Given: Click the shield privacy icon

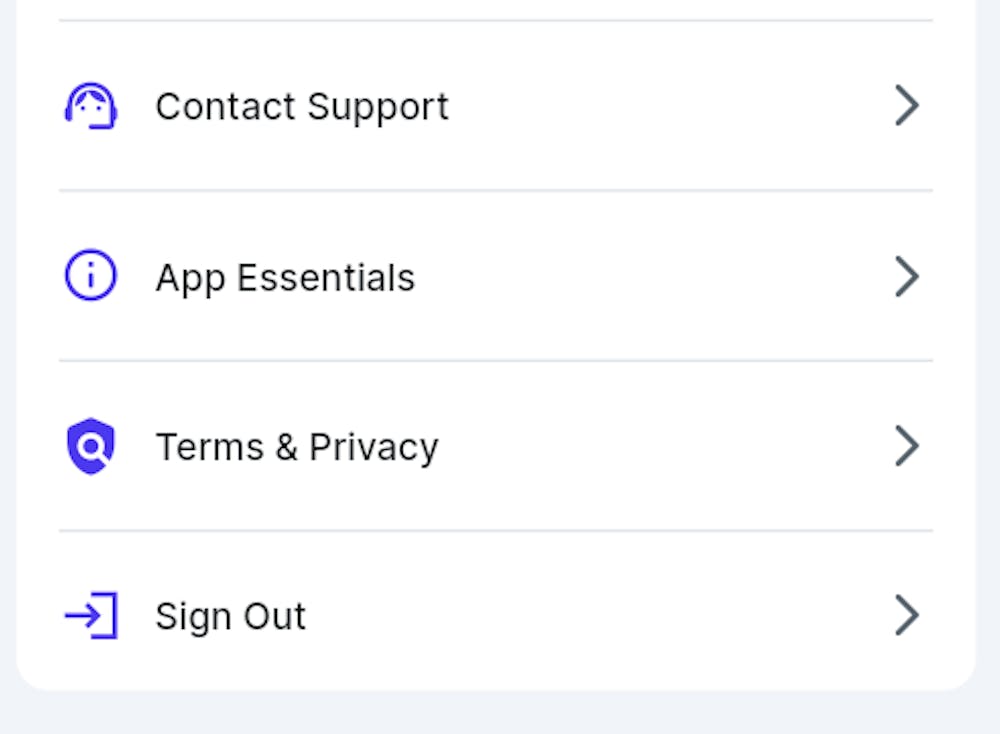Looking at the screenshot, I should 90,445.
